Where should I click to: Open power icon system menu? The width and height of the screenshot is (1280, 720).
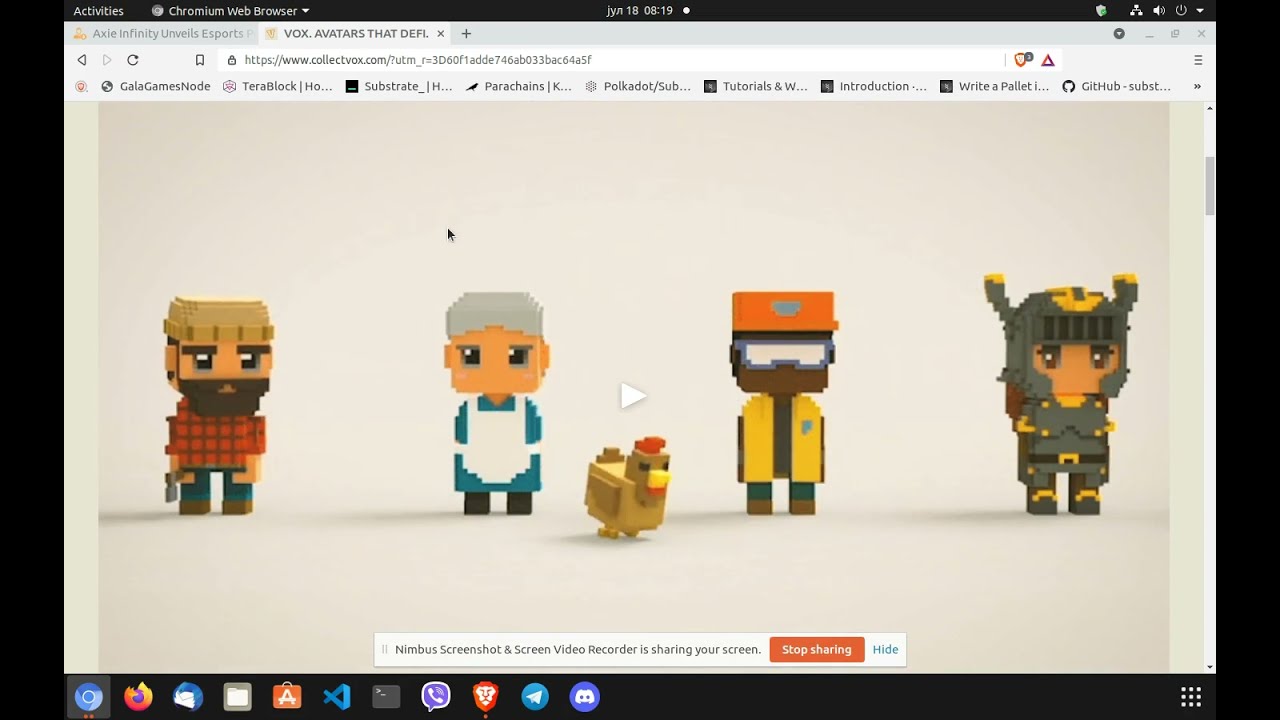tap(1181, 10)
